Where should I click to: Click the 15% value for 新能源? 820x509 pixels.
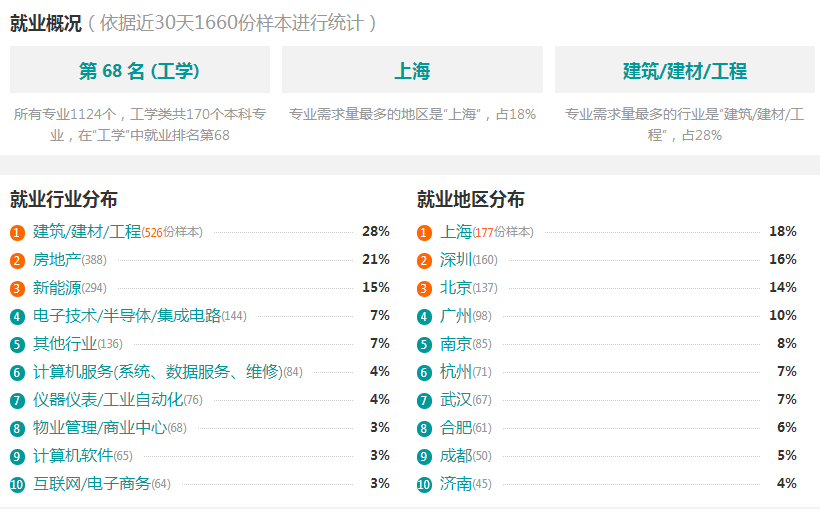tap(376, 287)
